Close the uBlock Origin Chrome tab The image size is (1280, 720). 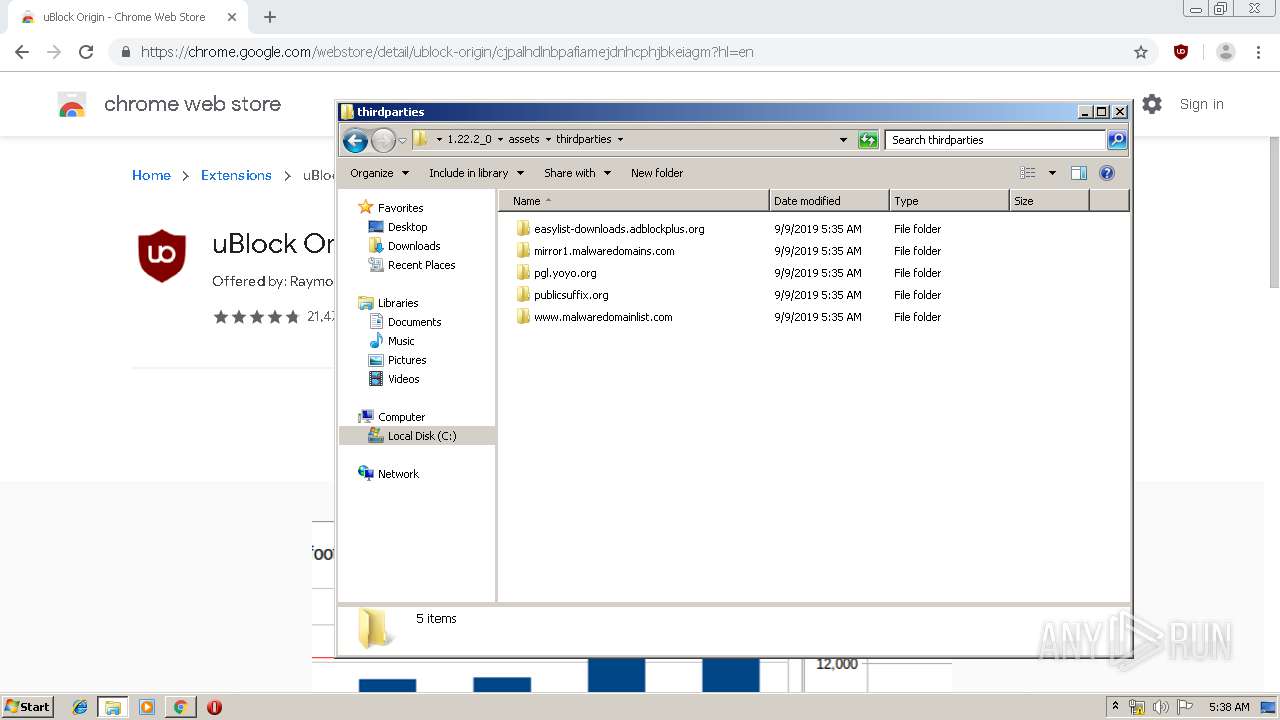(x=232, y=17)
